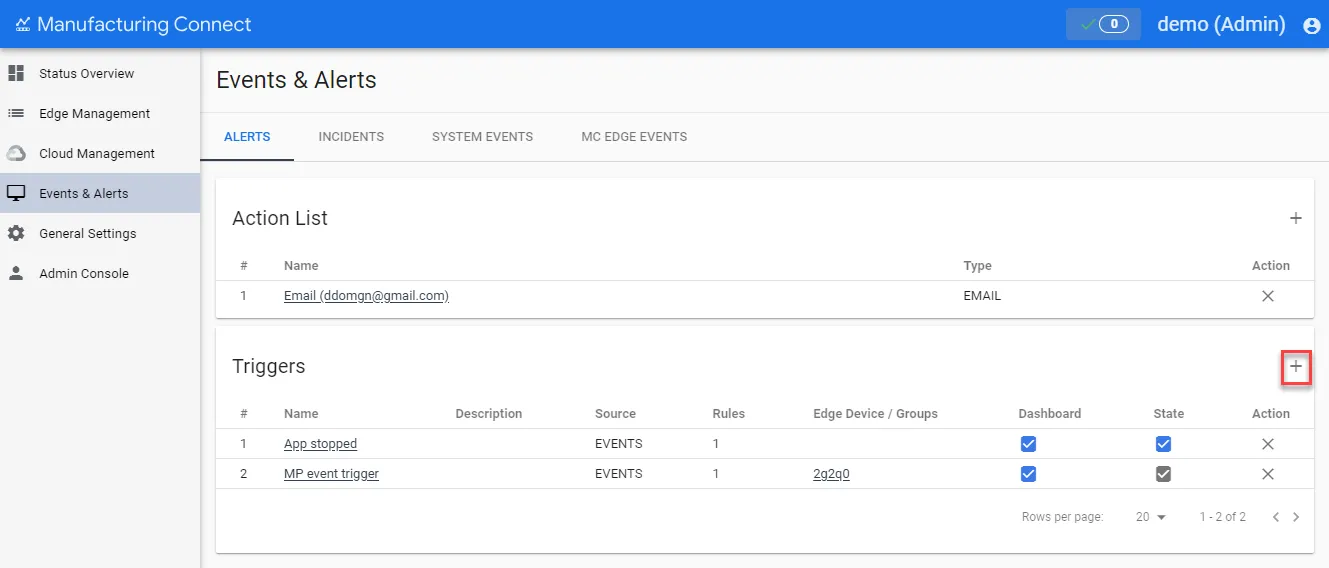The height and width of the screenshot is (568, 1329).
Task: Toggle State checkbox for MP event trigger
Action: click(1163, 474)
